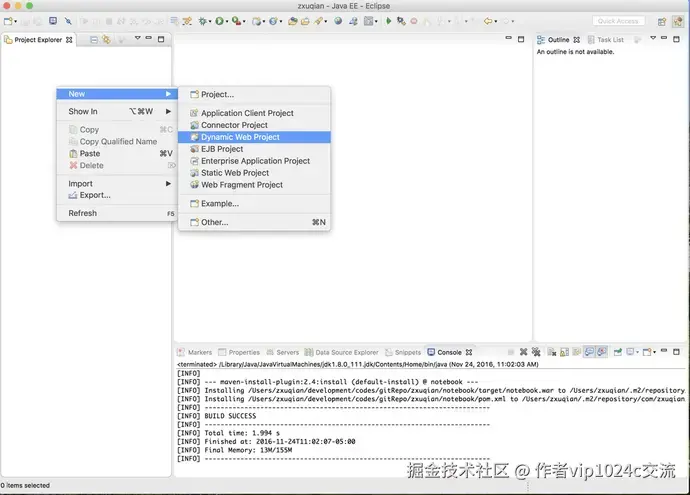This screenshot has width=690, height=495.
Task: Click the globe web browser toolbar icon
Action: [x=338, y=21]
